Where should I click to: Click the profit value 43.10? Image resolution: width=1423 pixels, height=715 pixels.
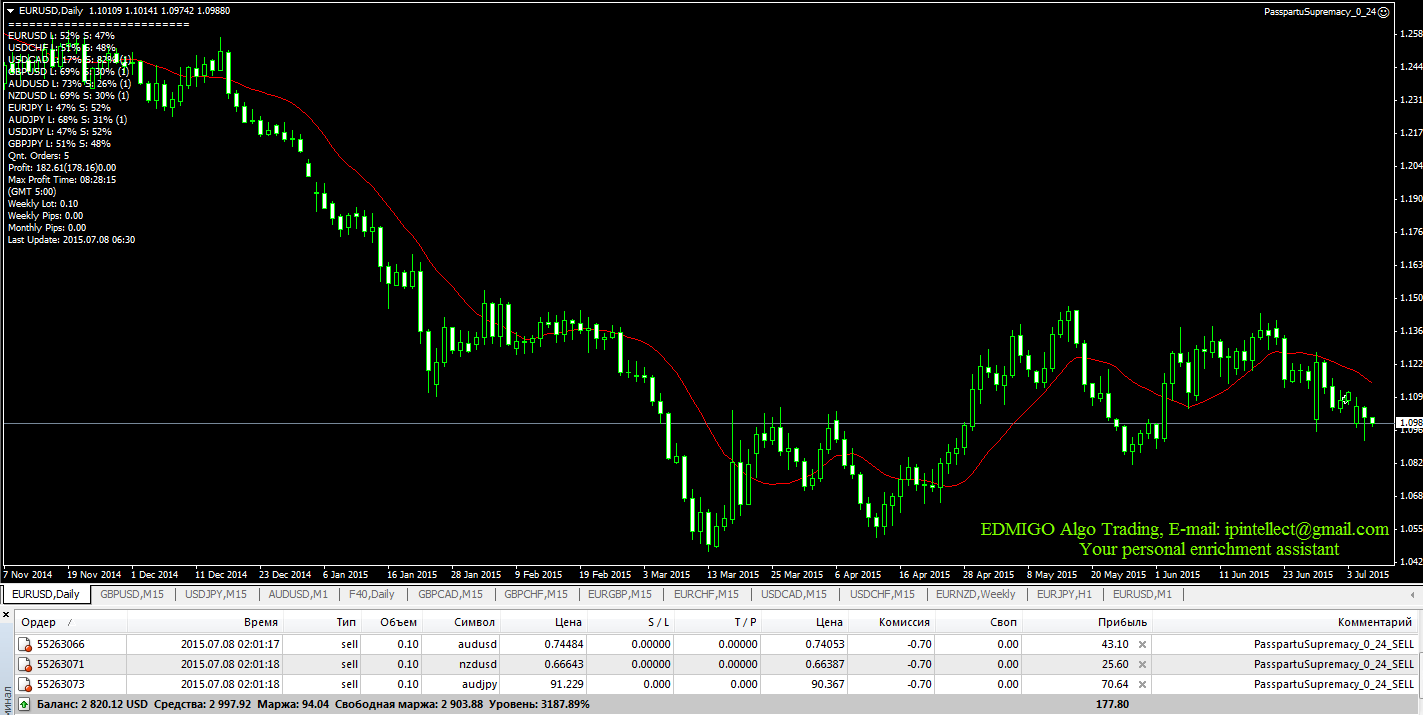1114,644
